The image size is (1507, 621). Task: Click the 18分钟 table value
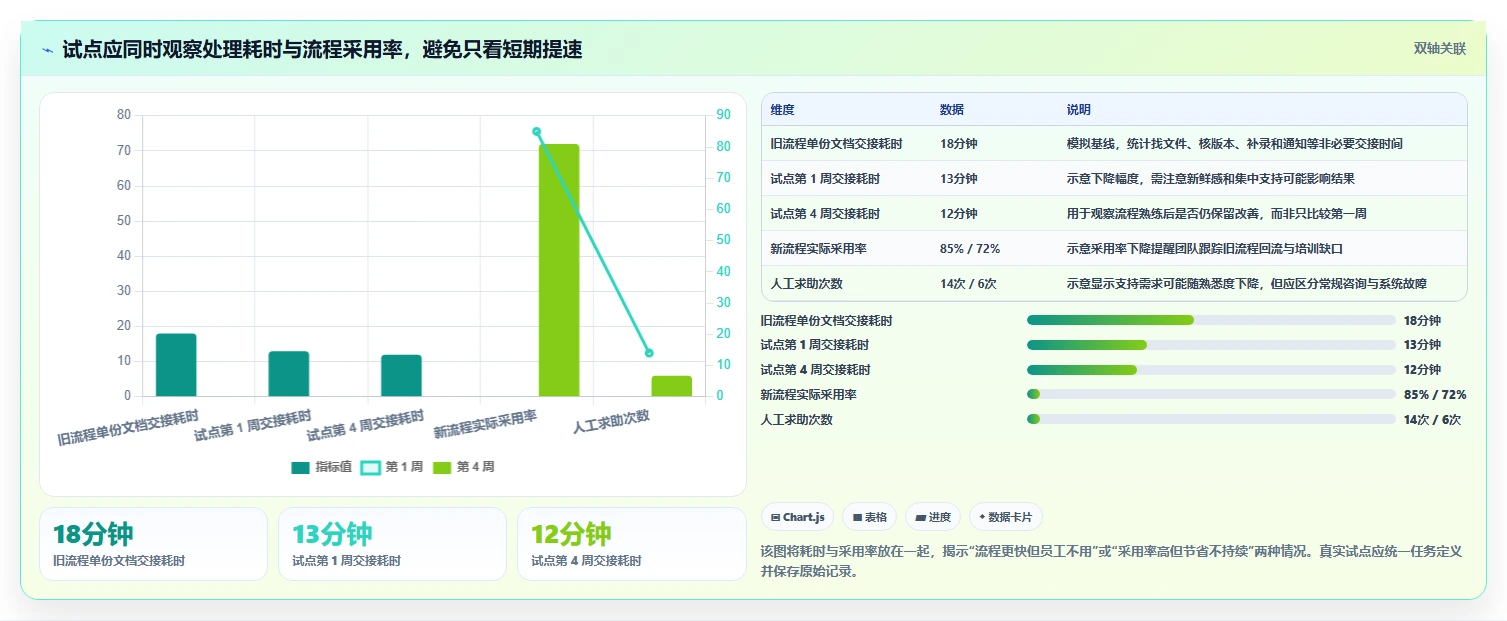958,144
